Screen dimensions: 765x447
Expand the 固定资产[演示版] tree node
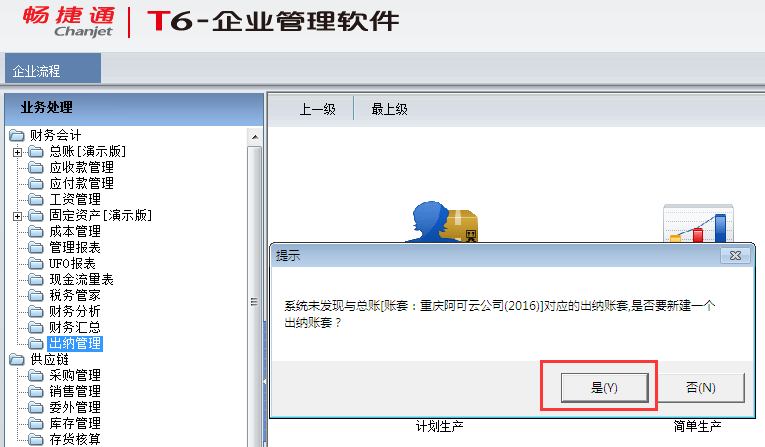[18, 216]
